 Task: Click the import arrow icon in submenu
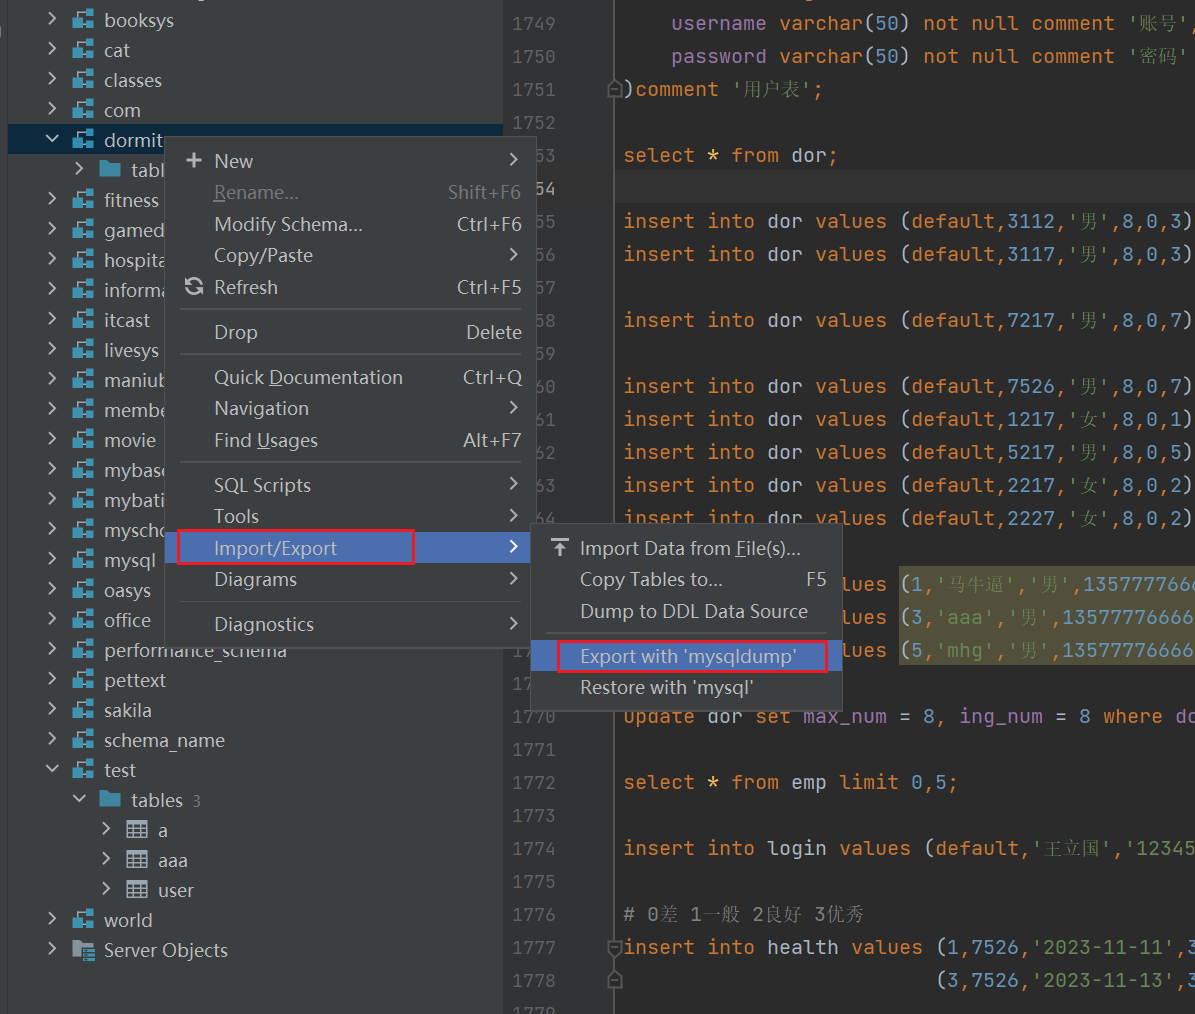click(x=560, y=547)
